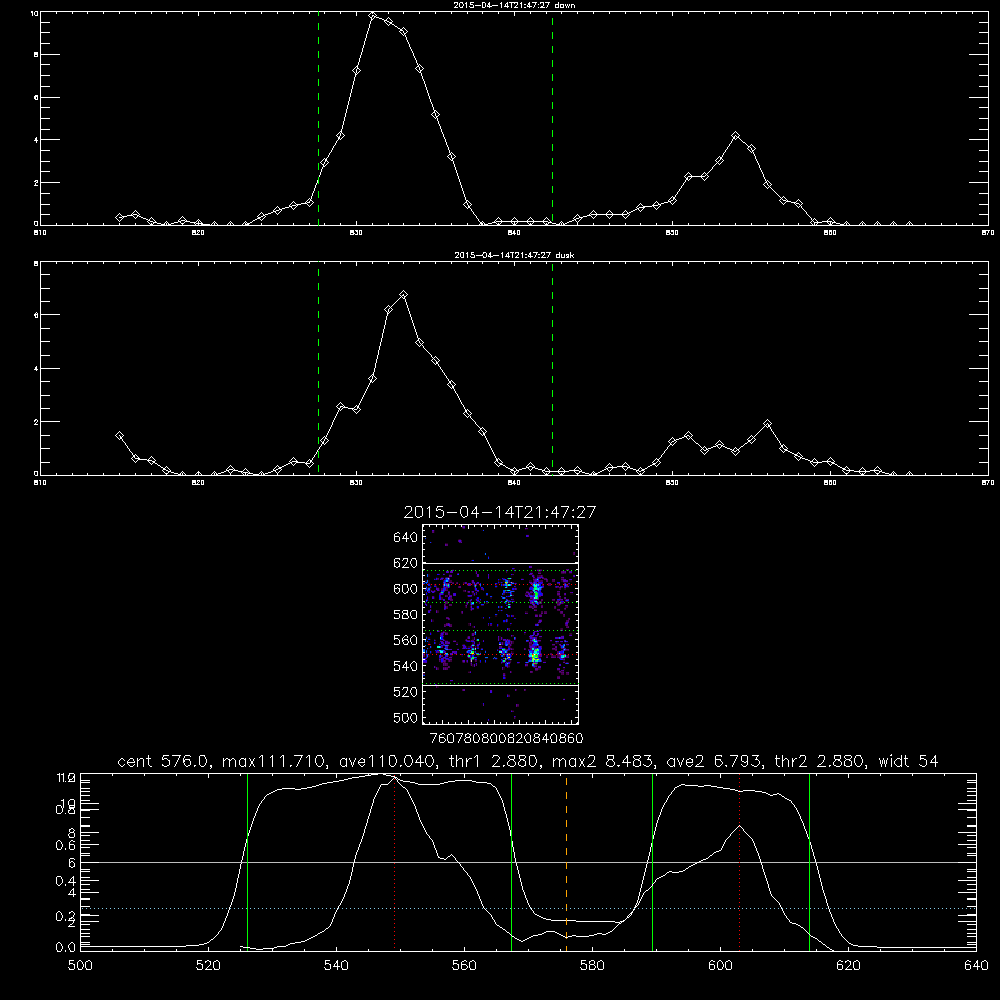Click the left red dotted peak line near 549
The image size is (1000, 1000).
[x=395, y=861]
